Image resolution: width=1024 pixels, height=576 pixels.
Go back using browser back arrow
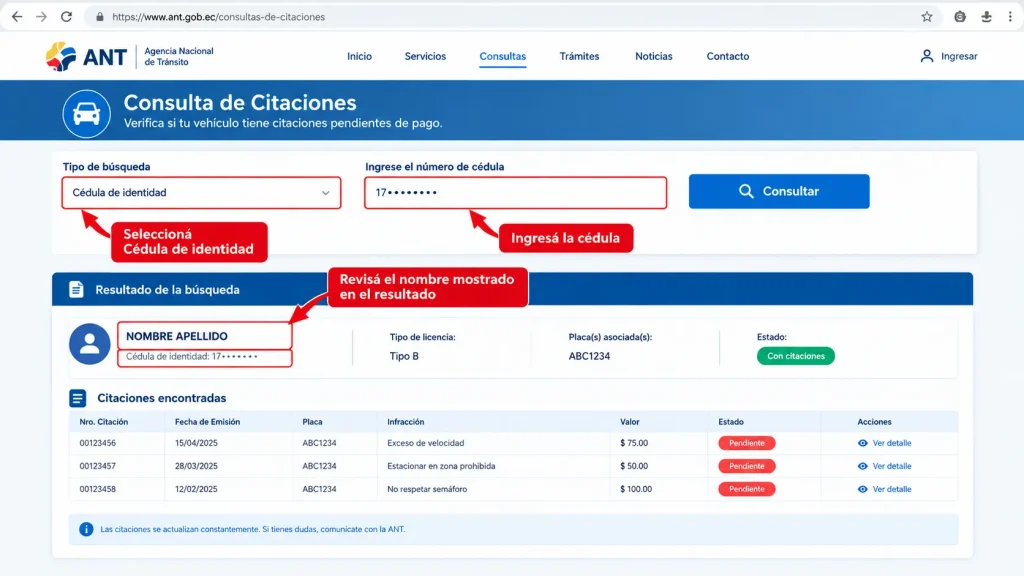click(17, 17)
